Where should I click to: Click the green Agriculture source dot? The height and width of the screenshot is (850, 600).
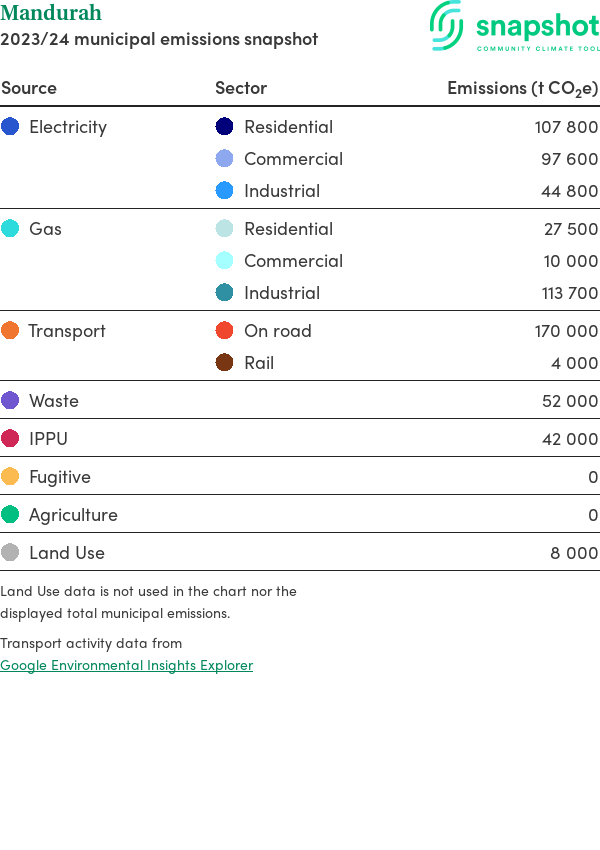click(x=10, y=515)
